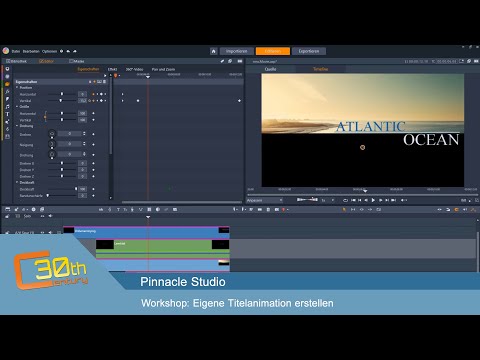Click the preview scrubber playhead
Screen dimensions: 480x360
coord(365,191)
